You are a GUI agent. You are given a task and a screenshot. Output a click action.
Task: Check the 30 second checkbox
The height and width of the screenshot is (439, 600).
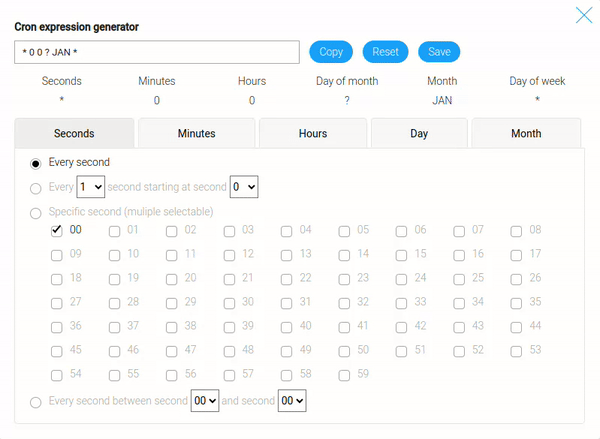(x=229, y=303)
